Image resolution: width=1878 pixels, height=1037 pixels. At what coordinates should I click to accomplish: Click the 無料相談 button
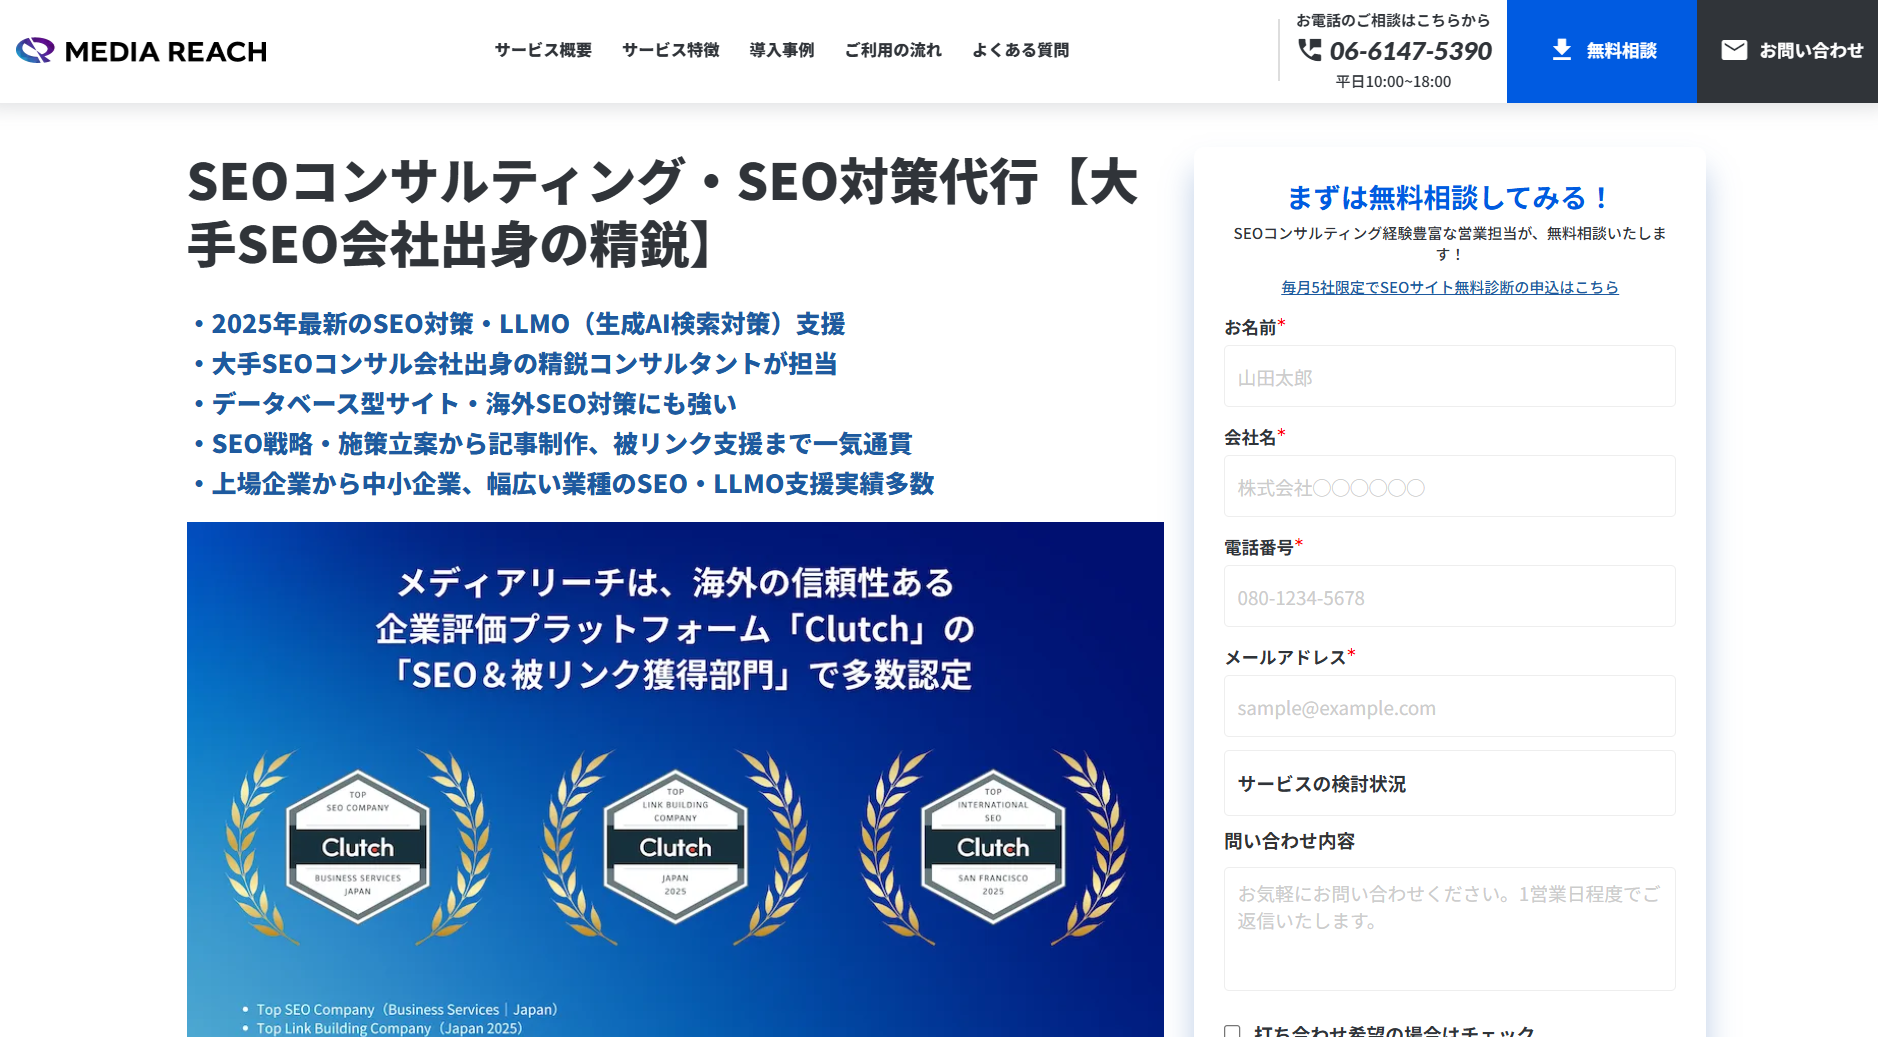(1601, 50)
